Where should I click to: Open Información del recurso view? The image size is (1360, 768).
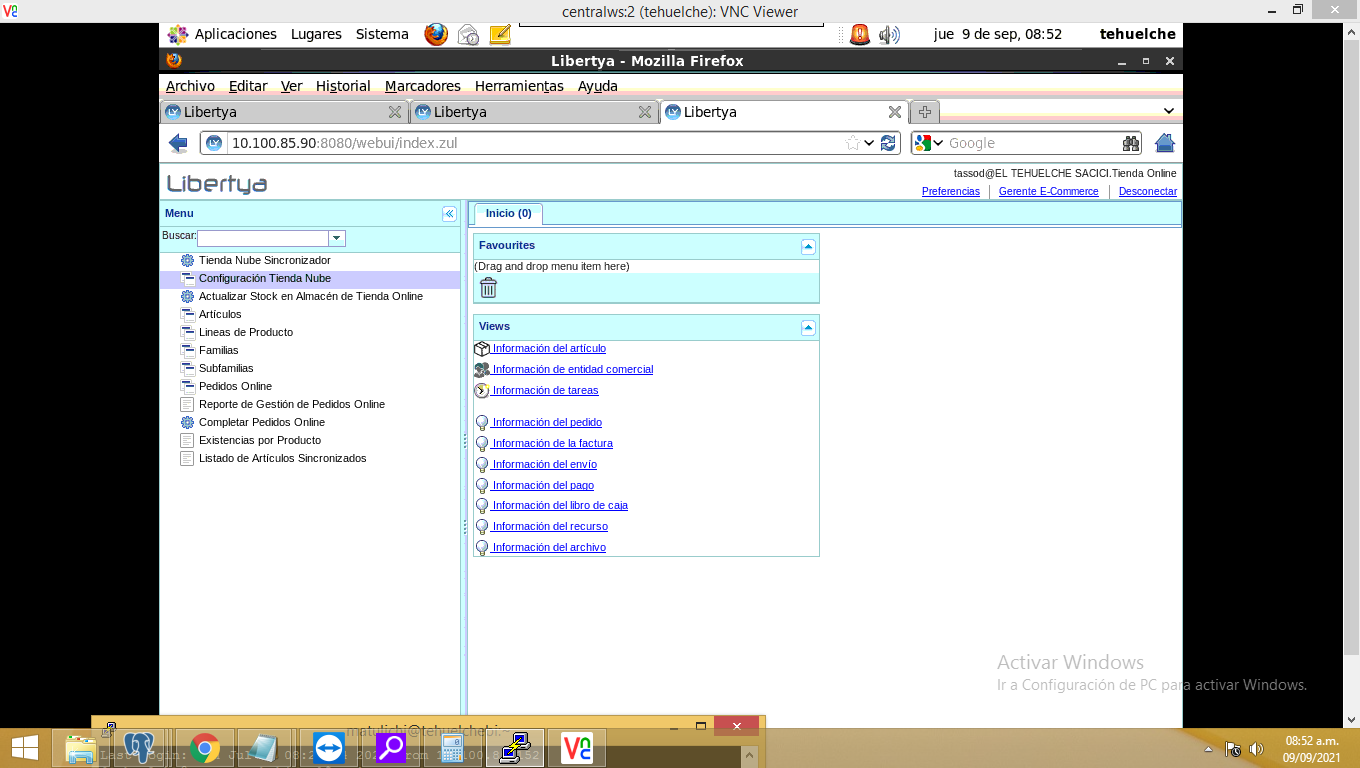click(x=550, y=526)
